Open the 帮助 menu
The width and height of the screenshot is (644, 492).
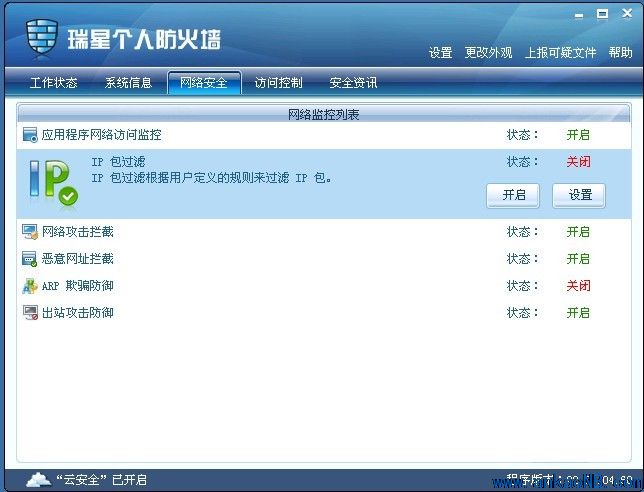[x=620, y=53]
